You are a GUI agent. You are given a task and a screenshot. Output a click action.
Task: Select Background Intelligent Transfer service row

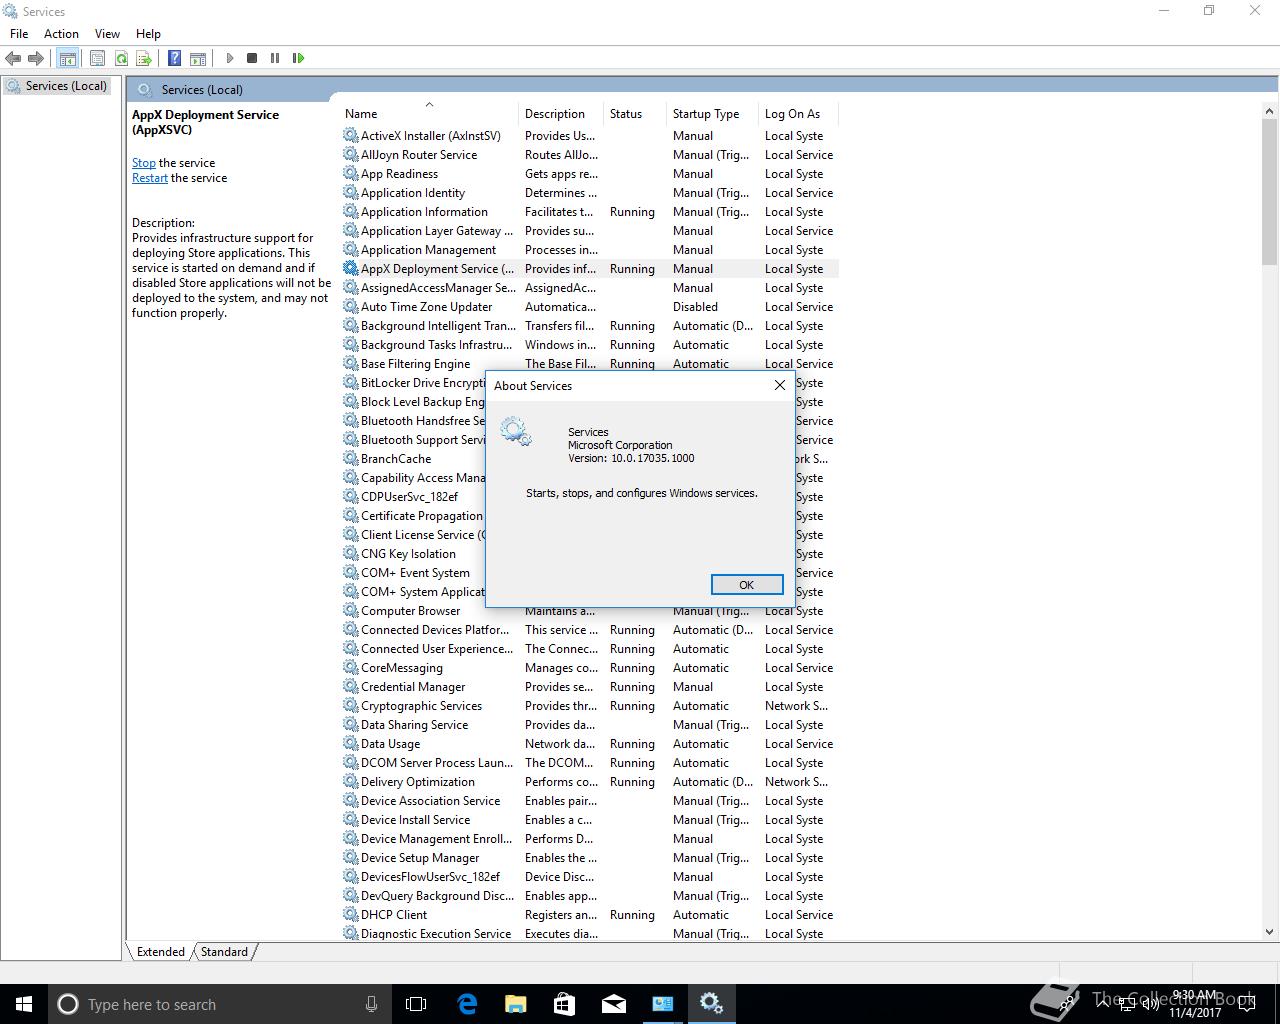coord(590,325)
